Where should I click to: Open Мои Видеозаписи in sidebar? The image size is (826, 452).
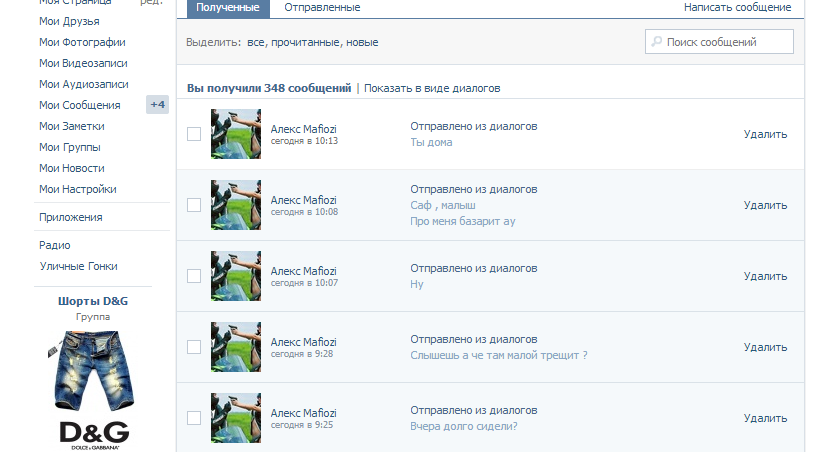pos(83,63)
